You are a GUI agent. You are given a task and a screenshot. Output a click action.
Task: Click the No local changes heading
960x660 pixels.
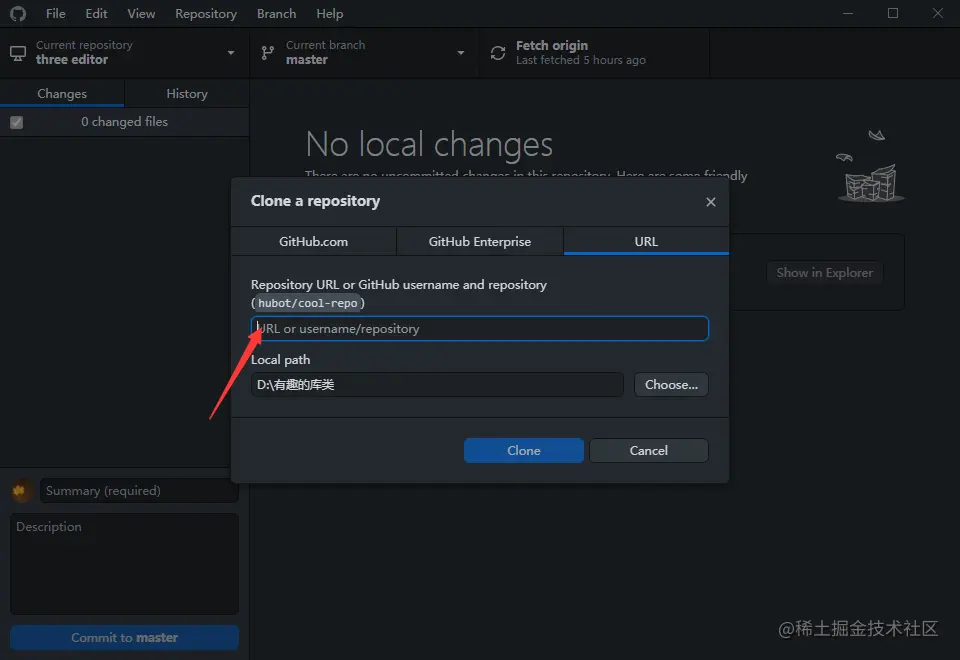click(429, 144)
